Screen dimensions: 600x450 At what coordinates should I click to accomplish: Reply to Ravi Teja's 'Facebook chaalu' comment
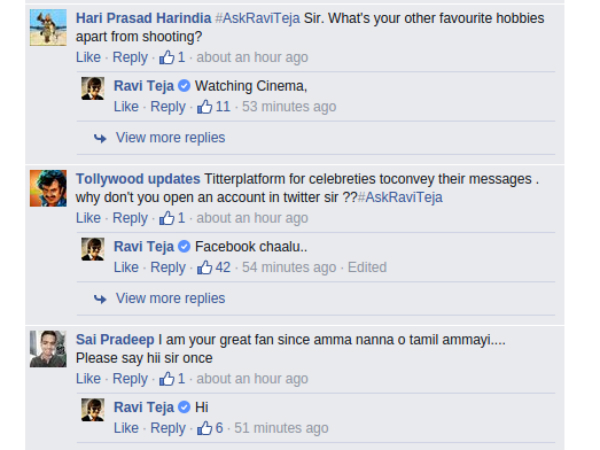coord(167,267)
